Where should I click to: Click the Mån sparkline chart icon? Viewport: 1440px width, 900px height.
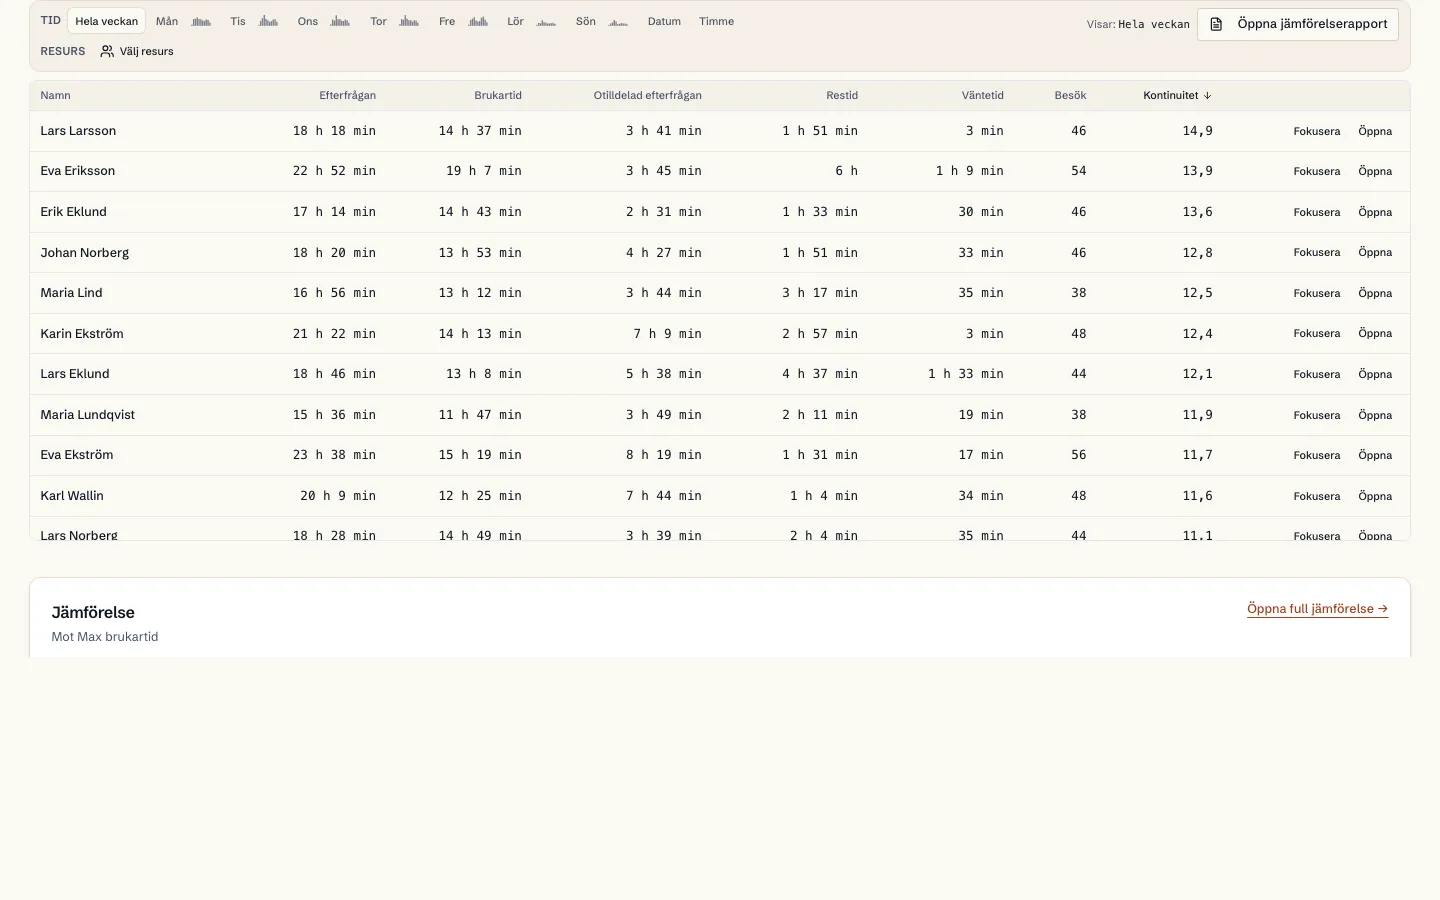coord(201,21)
